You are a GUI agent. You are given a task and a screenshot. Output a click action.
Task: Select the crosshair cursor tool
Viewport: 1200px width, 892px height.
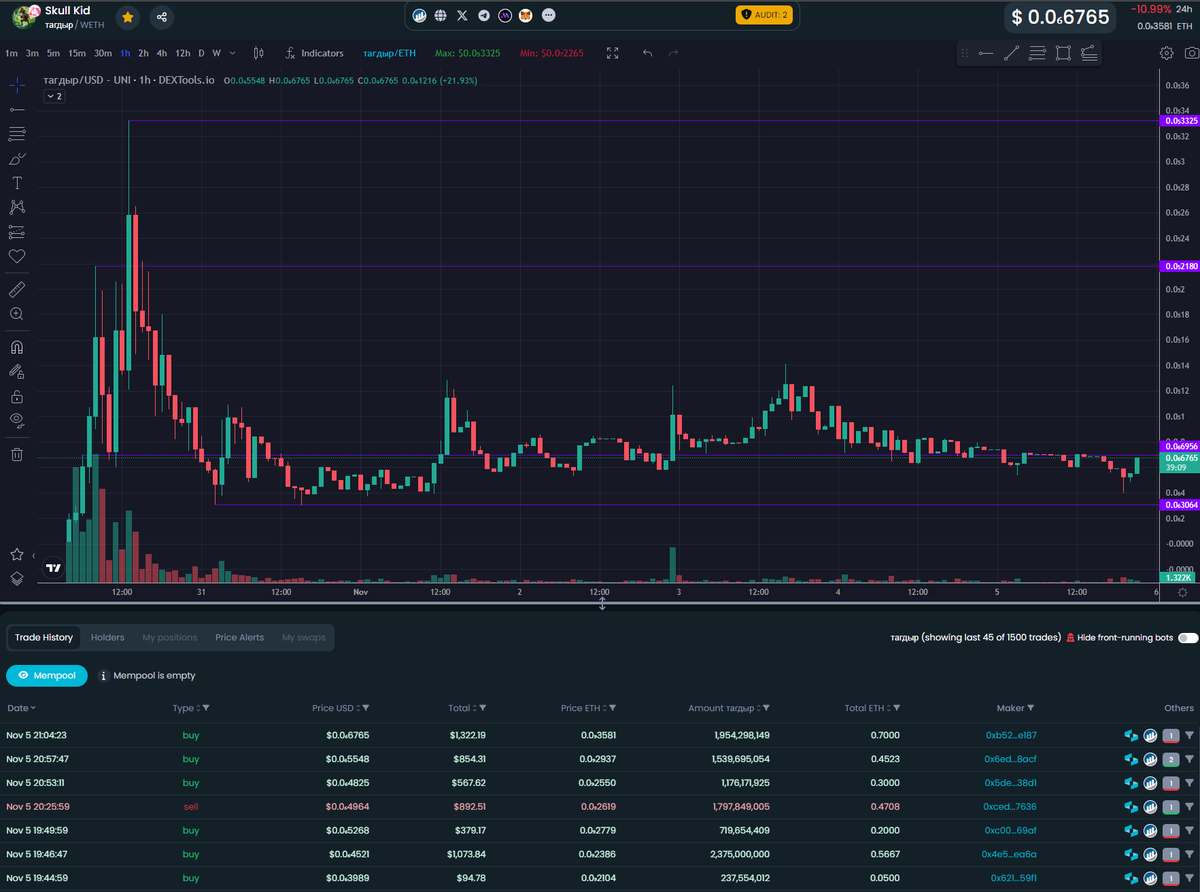17,85
